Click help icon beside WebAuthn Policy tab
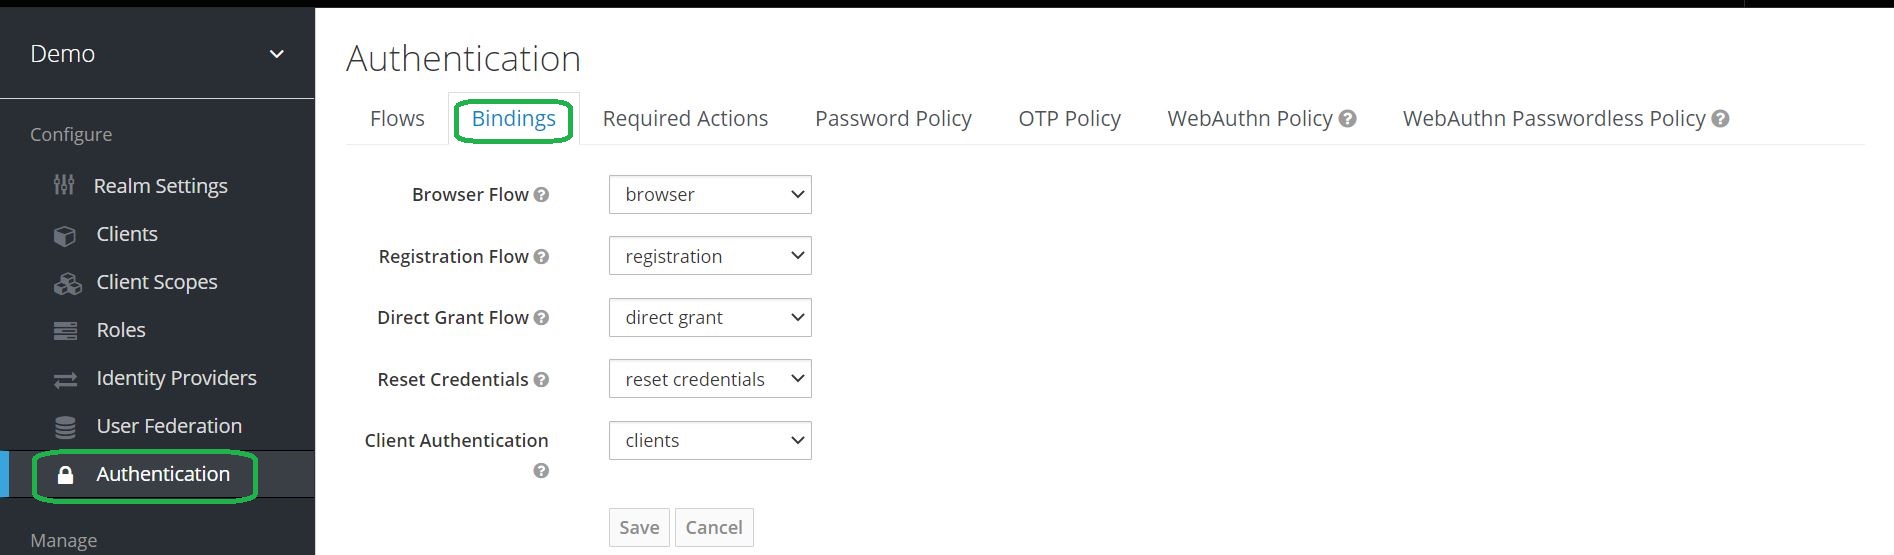The image size is (1894, 555). [1347, 119]
